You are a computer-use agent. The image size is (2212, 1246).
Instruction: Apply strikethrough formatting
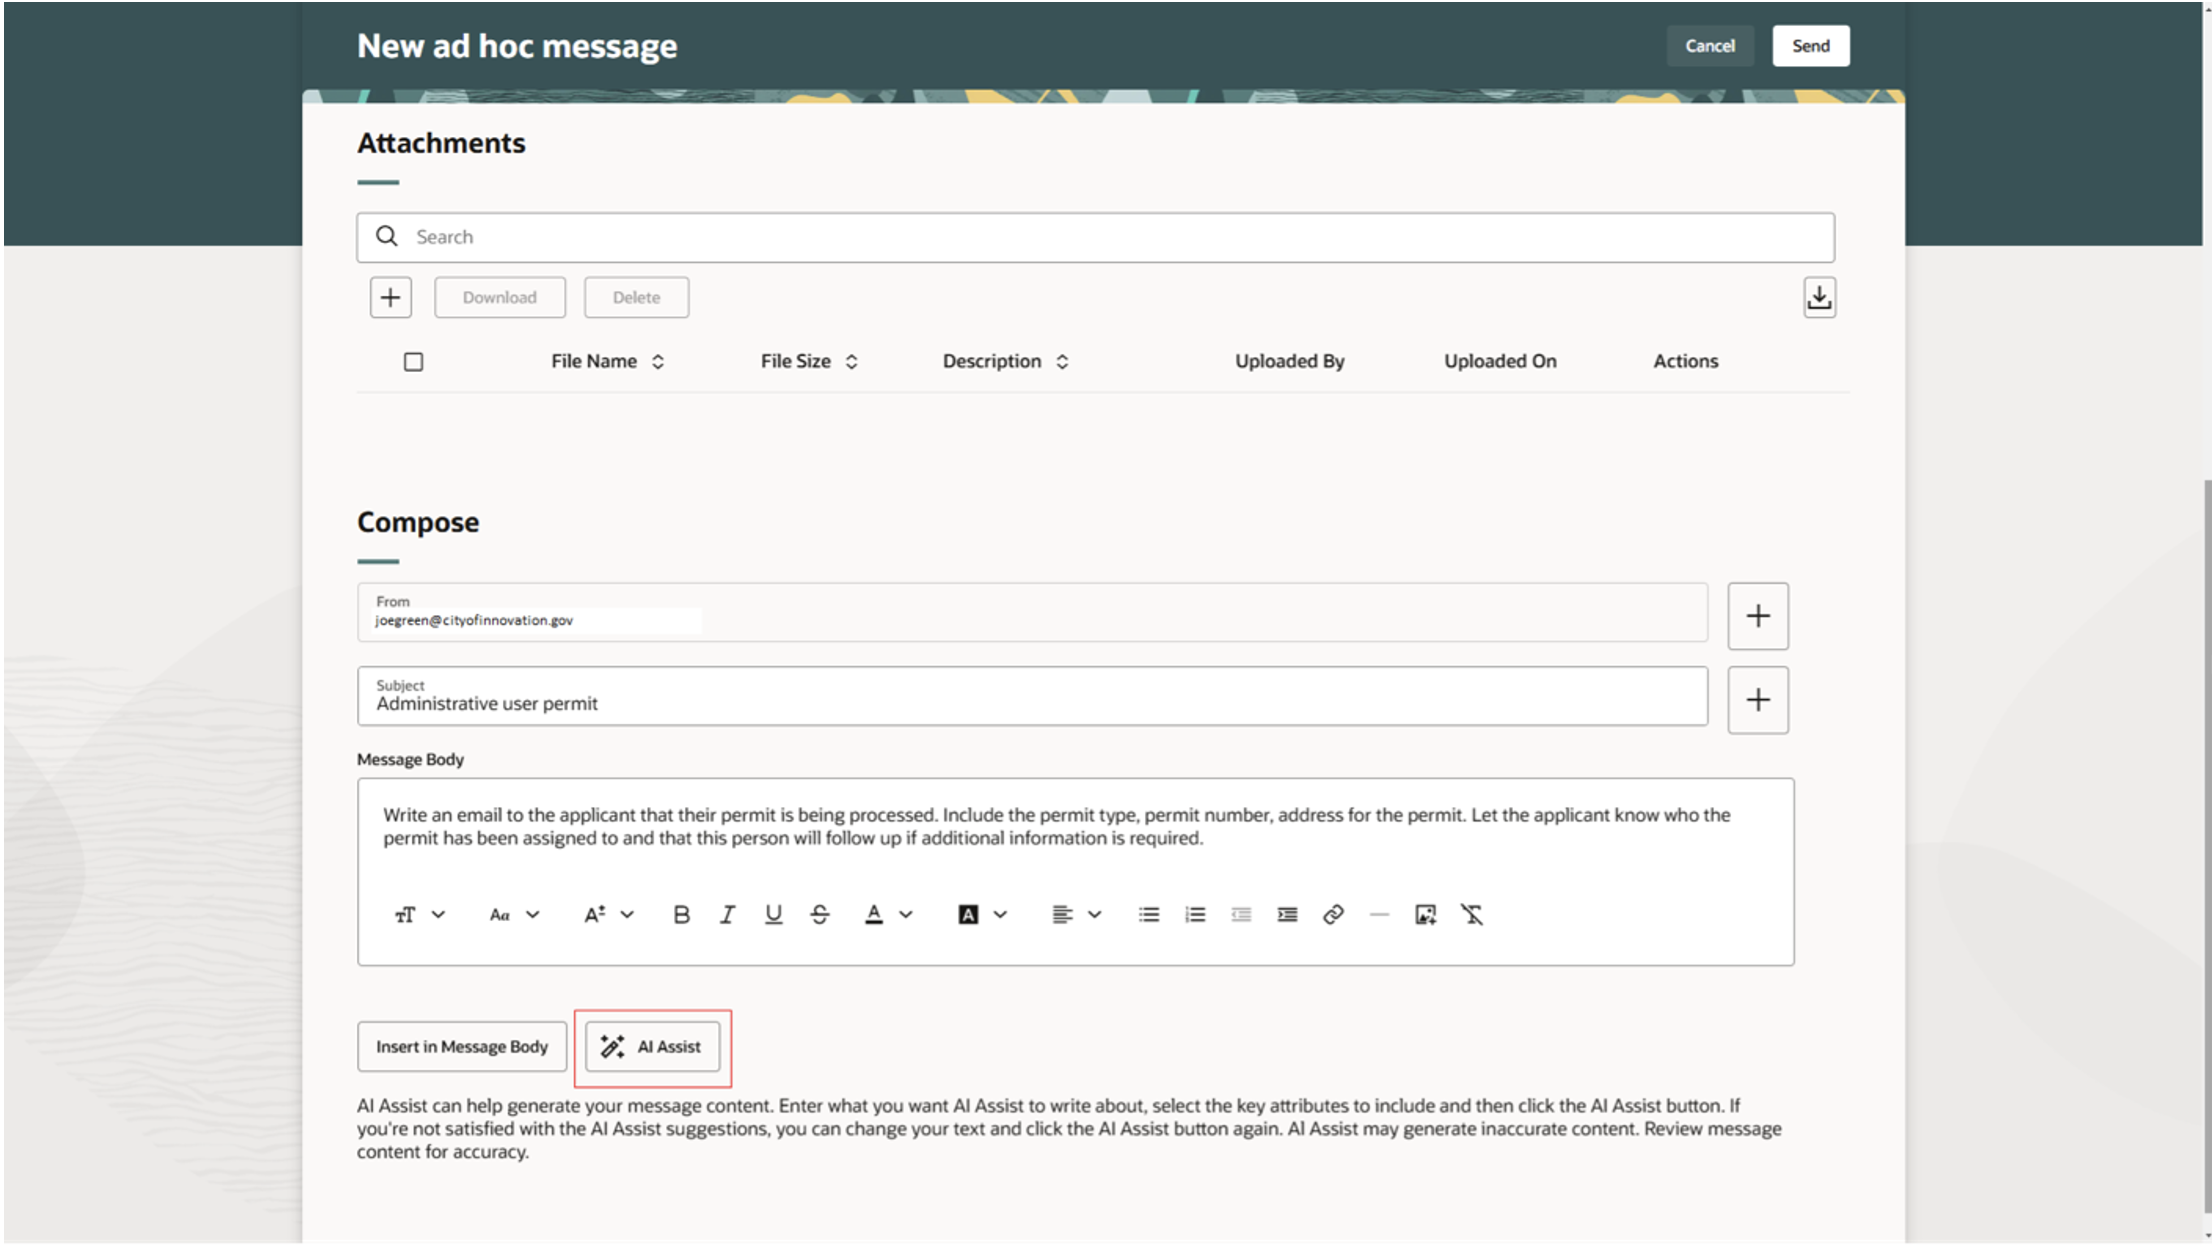tap(819, 914)
